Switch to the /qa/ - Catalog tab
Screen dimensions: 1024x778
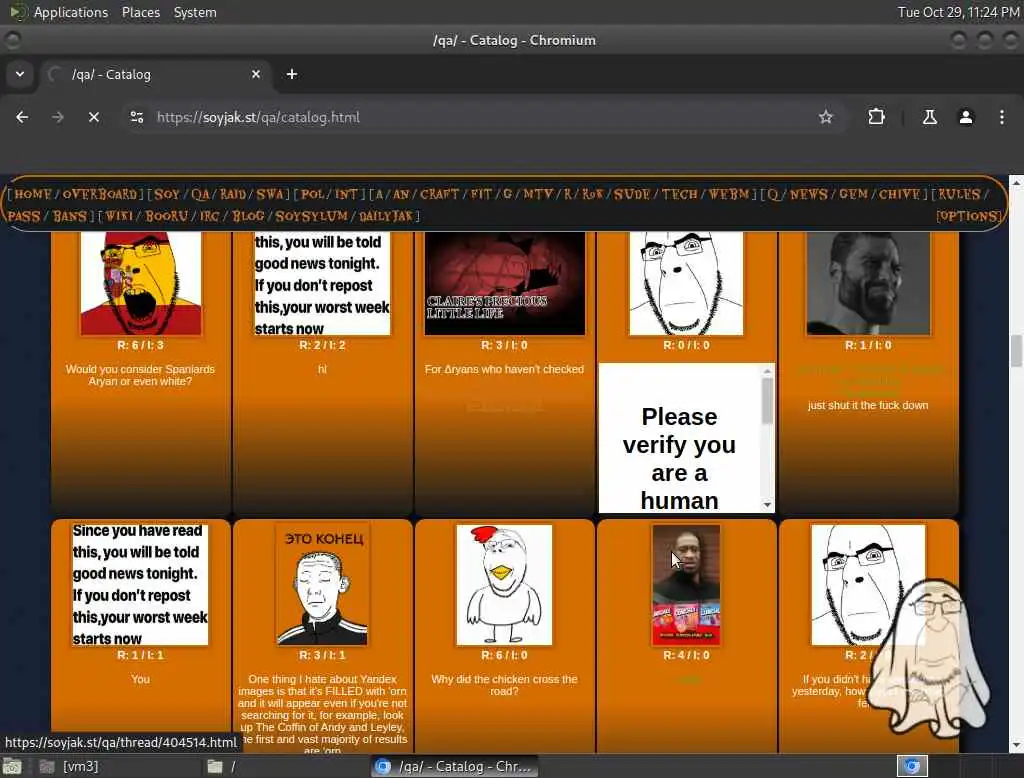click(155, 74)
